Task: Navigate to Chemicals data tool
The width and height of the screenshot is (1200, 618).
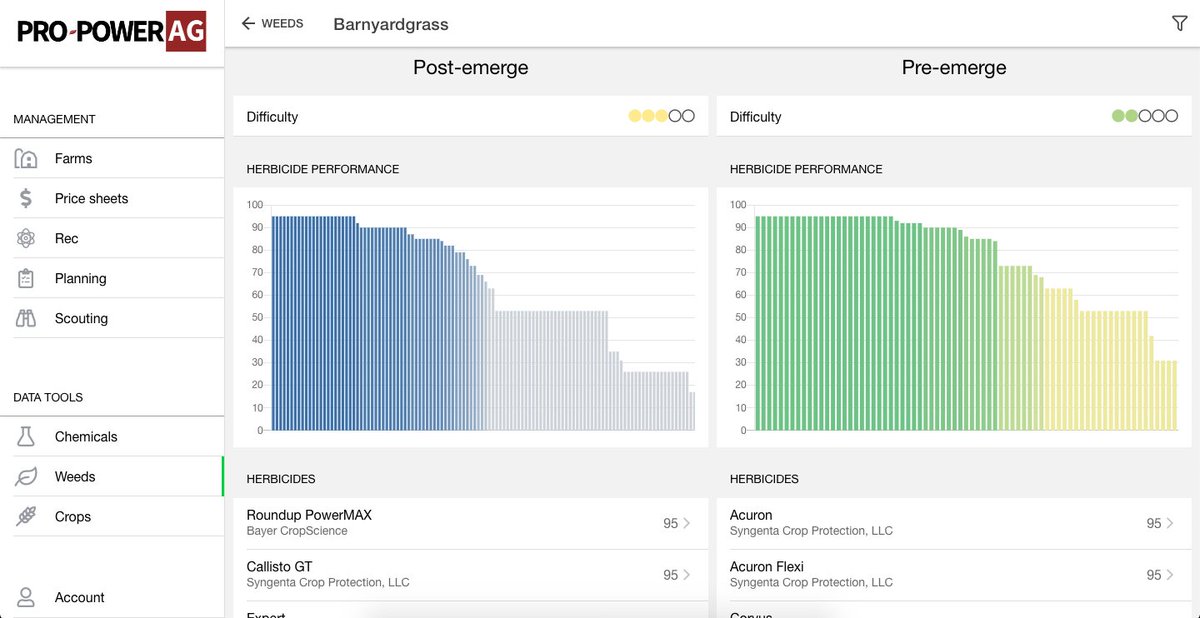Action: (112, 436)
